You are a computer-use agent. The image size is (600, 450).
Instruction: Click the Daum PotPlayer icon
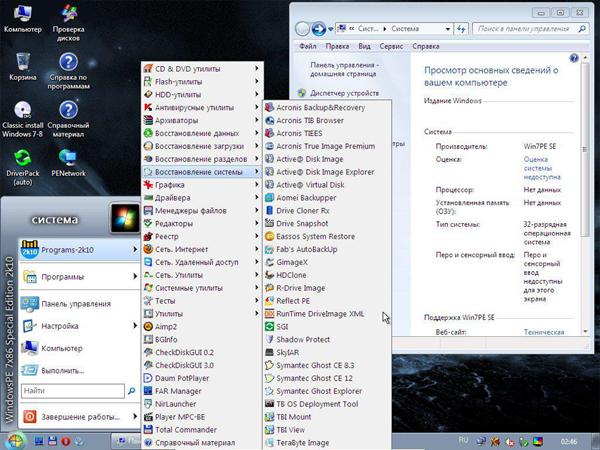[148, 378]
